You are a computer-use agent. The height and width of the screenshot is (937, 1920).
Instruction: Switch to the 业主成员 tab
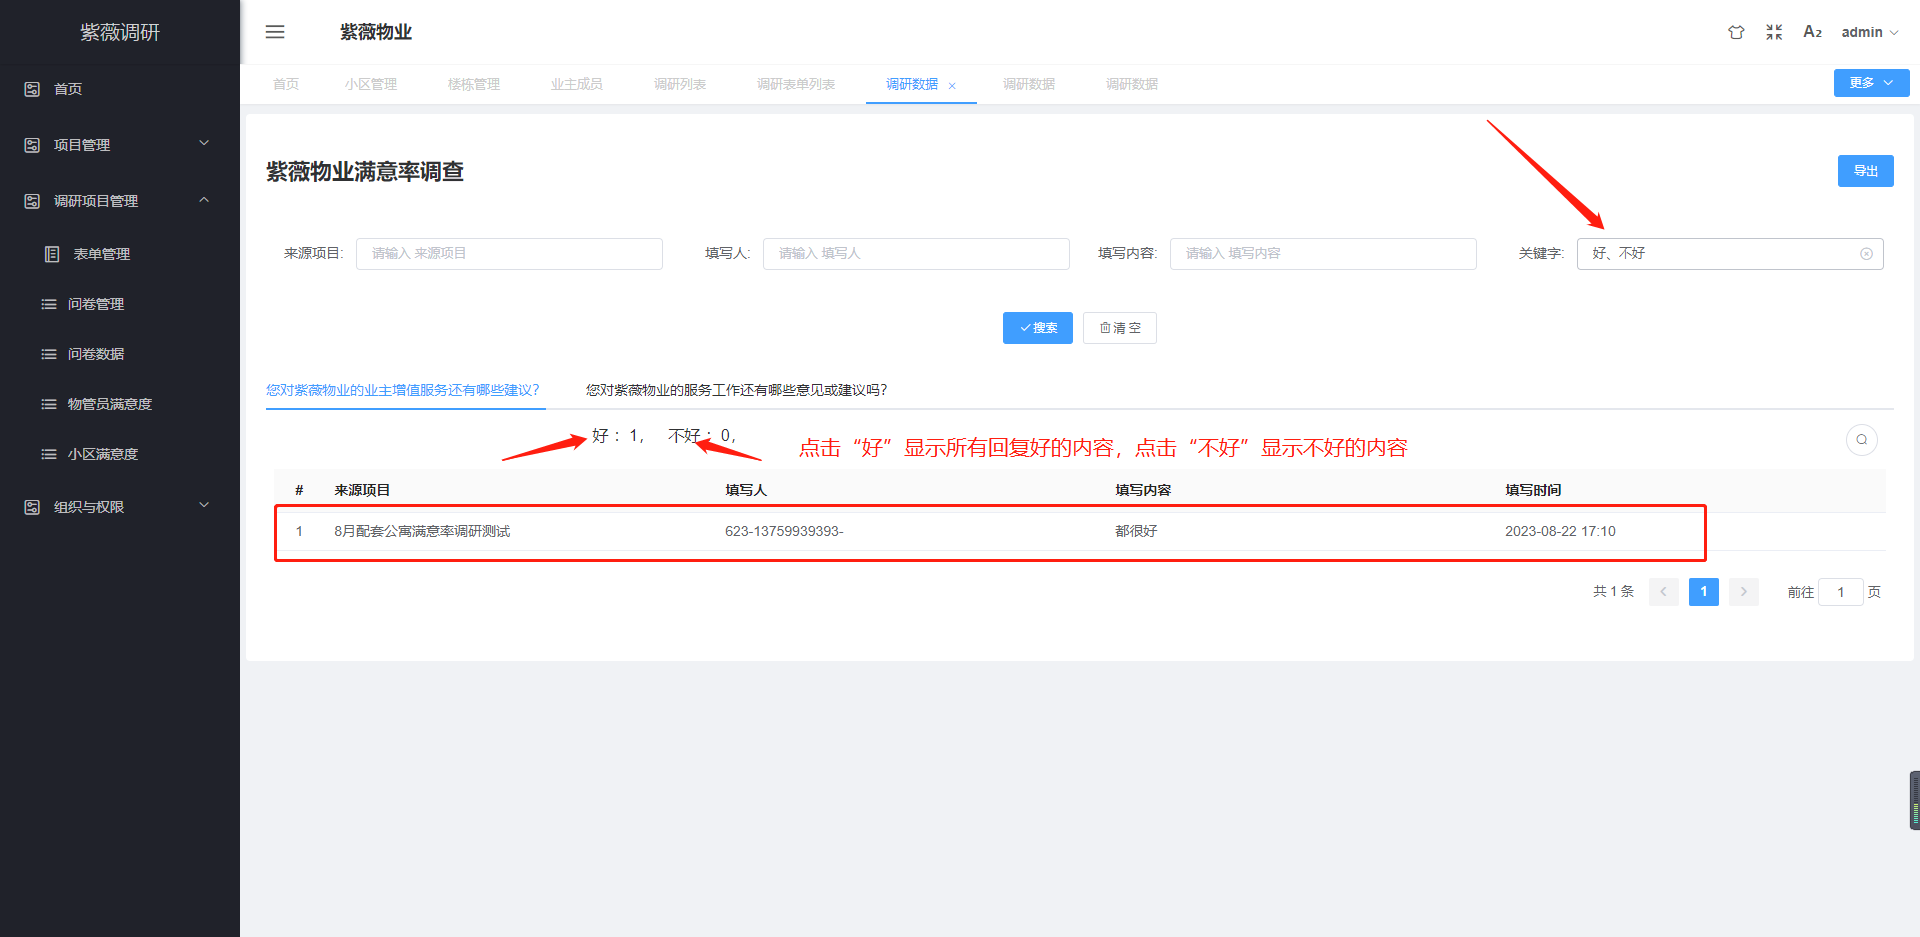click(x=577, y=84)
